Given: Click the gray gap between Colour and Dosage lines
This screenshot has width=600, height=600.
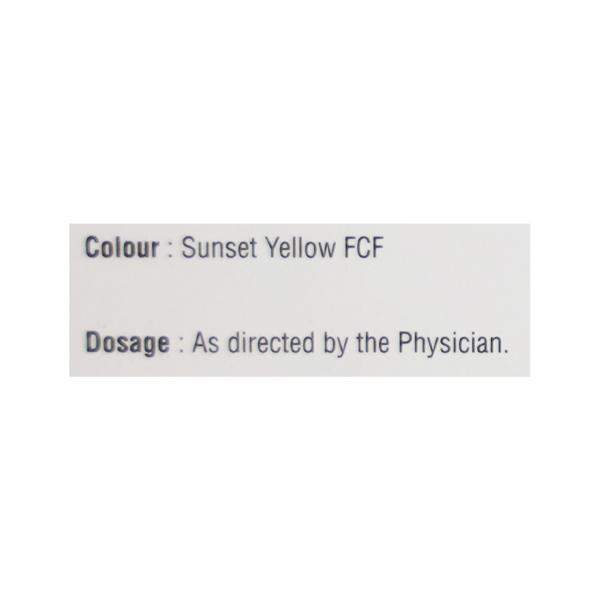Looking at the screenshot, I should tap(300, 296).
